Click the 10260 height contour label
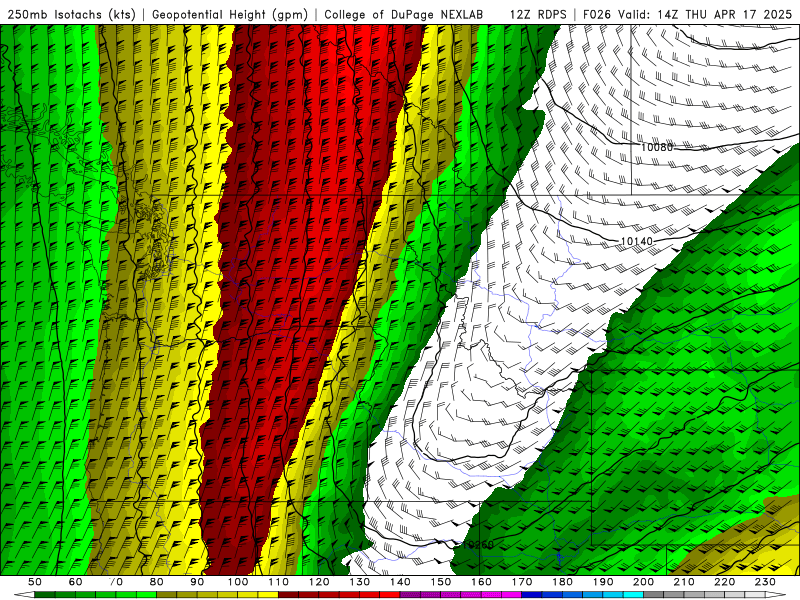This screenshot has height=600, width=800. tap(478, 545)
